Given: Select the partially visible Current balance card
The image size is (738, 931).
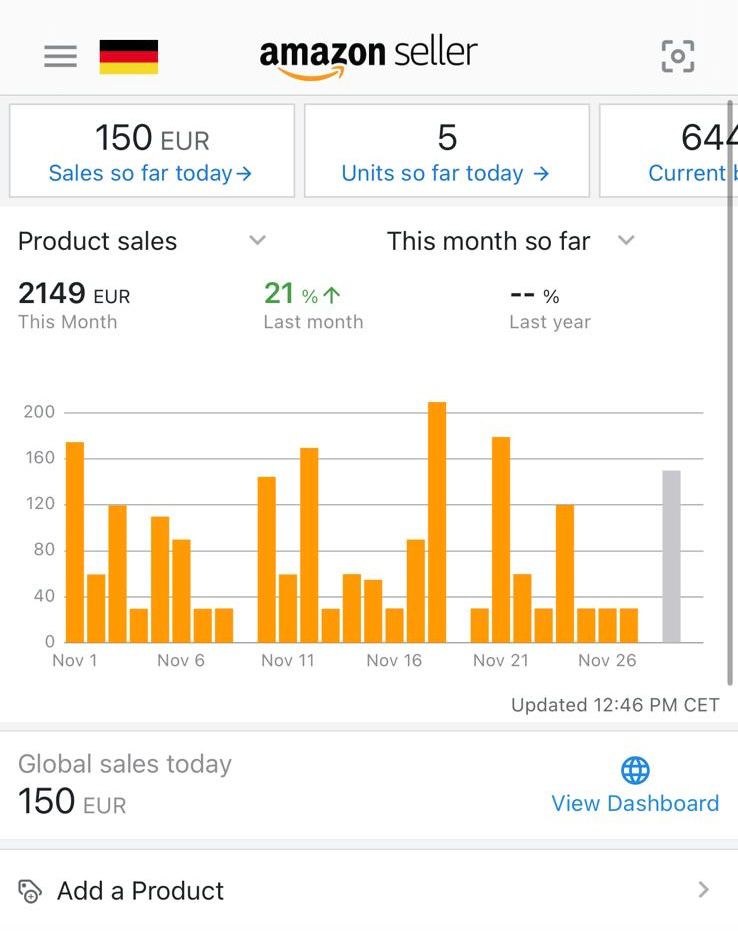Looking at the screenshot, I should click(668, 151).
